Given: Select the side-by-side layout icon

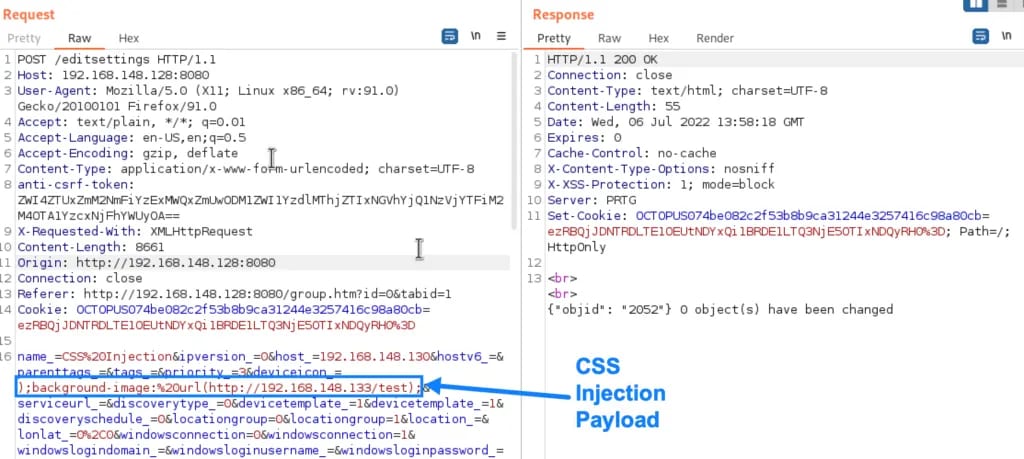Looking at the screenshot, I should point(976,4).
